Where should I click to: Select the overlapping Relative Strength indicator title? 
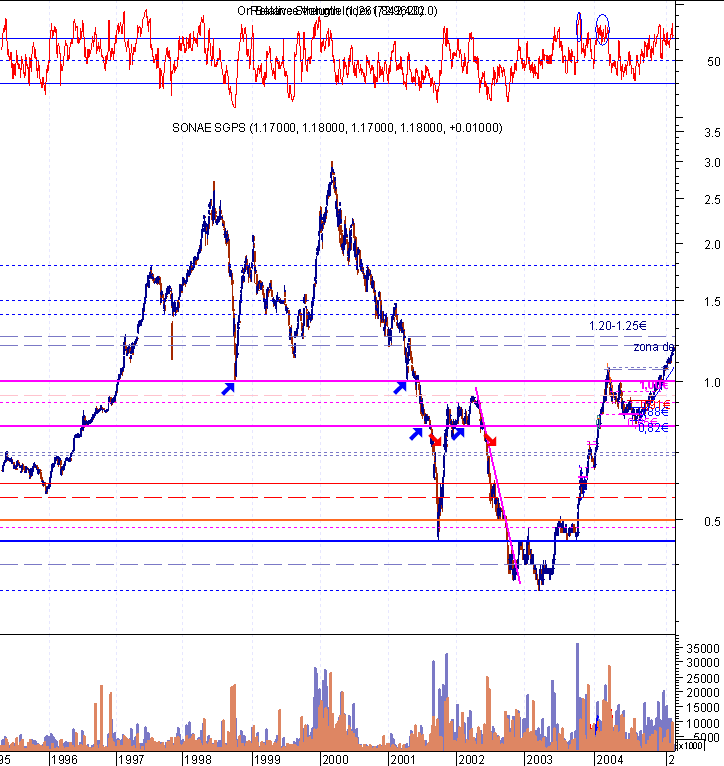(x=337, y=11)
